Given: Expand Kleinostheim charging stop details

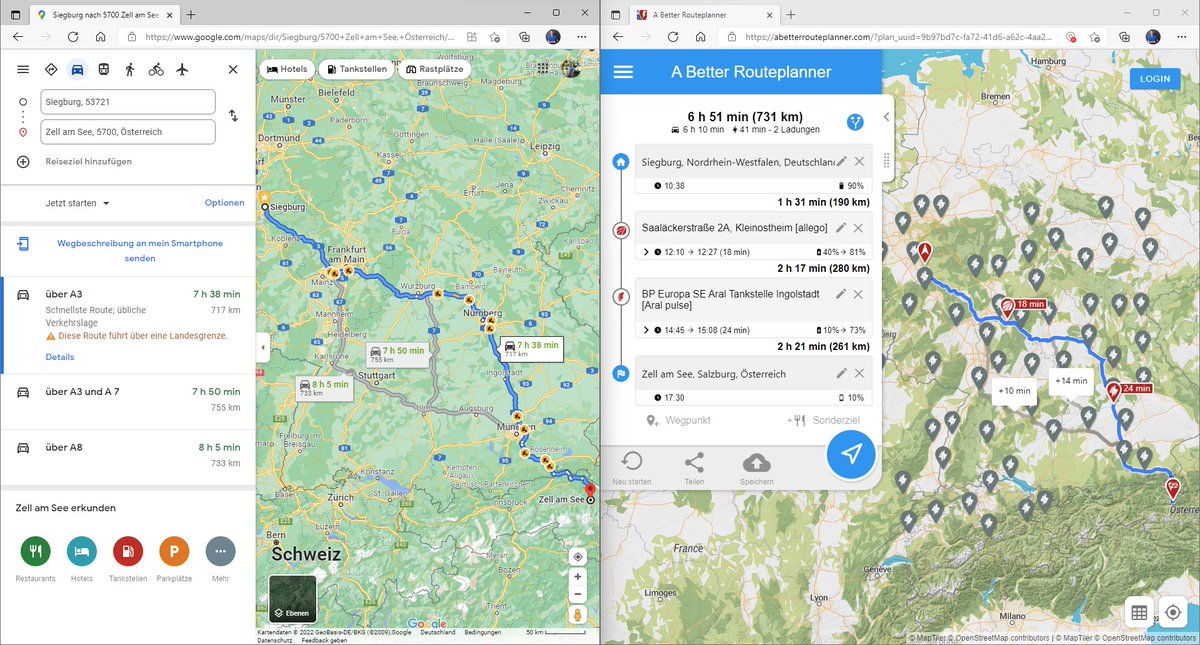Looking at the screenshot, I should click(x=646, y=252).
